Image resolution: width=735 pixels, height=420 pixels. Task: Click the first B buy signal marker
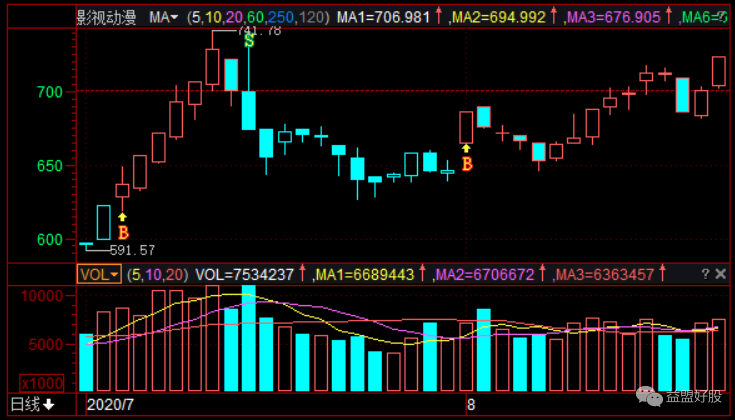point(123,232)
